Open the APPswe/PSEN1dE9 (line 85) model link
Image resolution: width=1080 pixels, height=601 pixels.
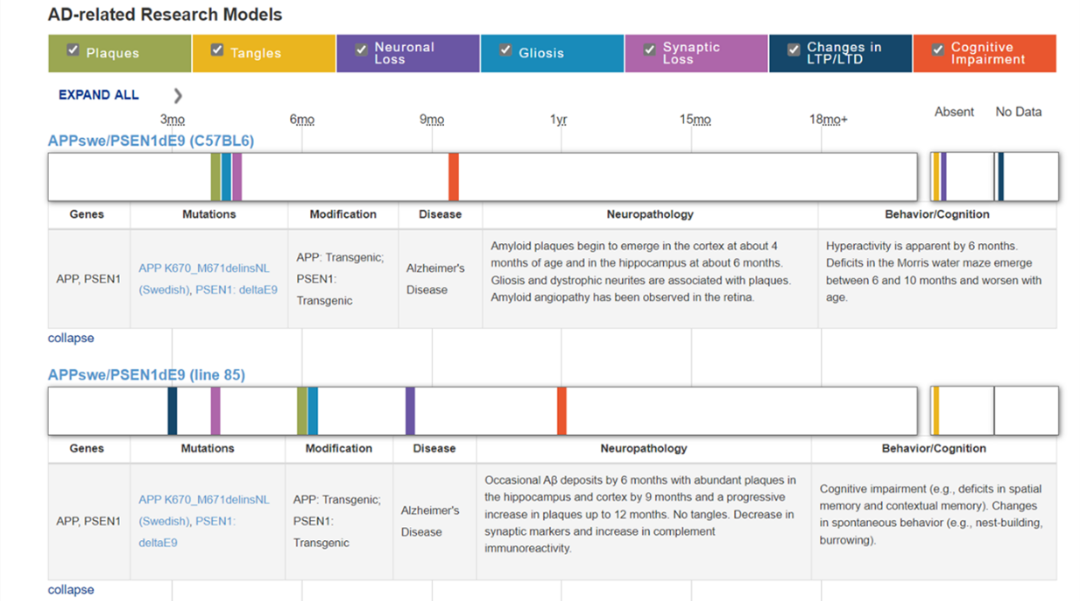tap(146, 375)
